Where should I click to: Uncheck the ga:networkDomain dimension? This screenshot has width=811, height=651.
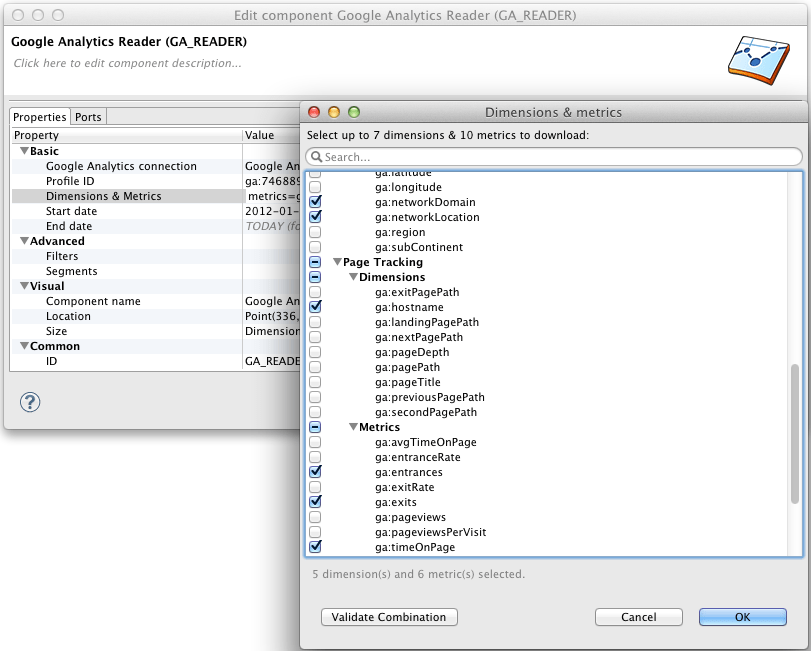pyautogui.click(x=316, y=202)
